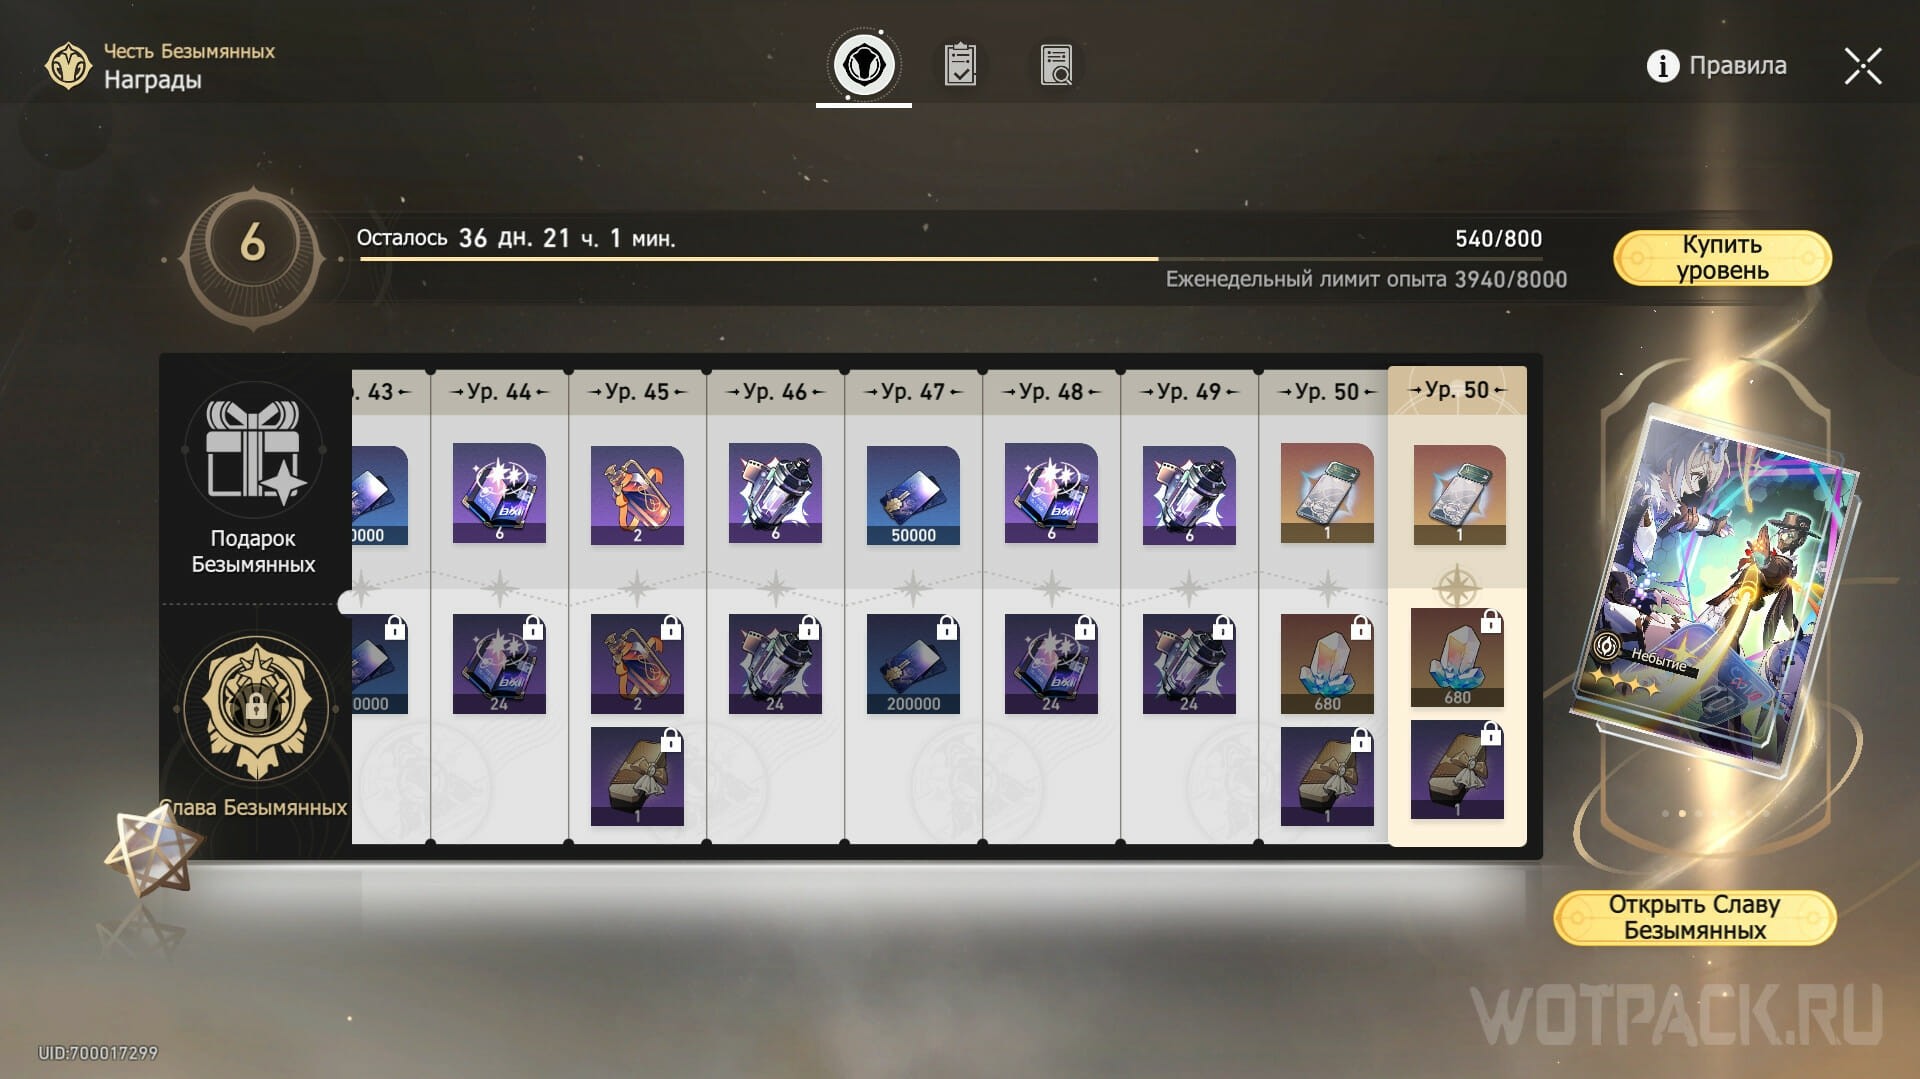This screenshot has width=1920, height=1079.
Task: Switch to the missions clipboard tab
Action: tap(960, 65)
